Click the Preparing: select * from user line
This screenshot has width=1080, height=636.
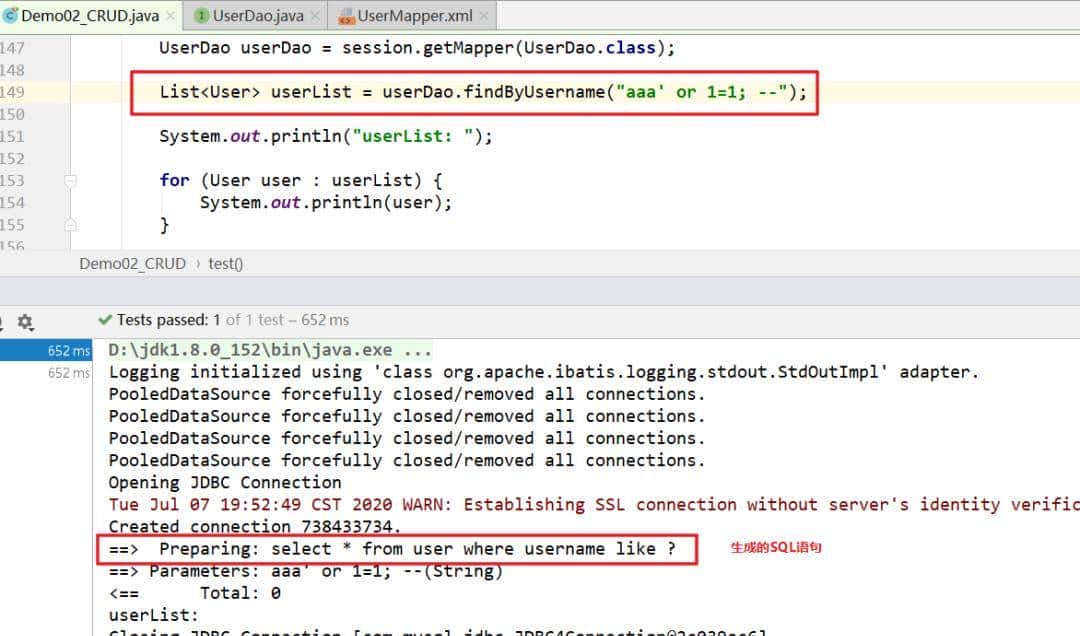[393, 549]
